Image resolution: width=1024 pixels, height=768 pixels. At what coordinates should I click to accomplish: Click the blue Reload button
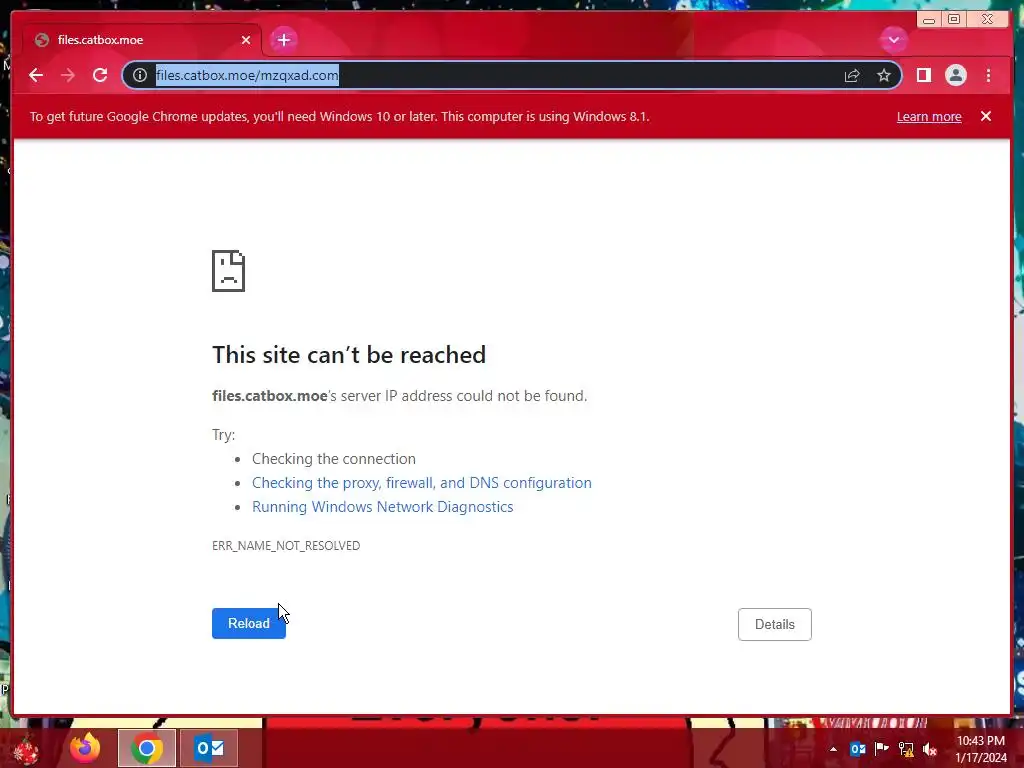pyautogui.click(x=249, y=624)
